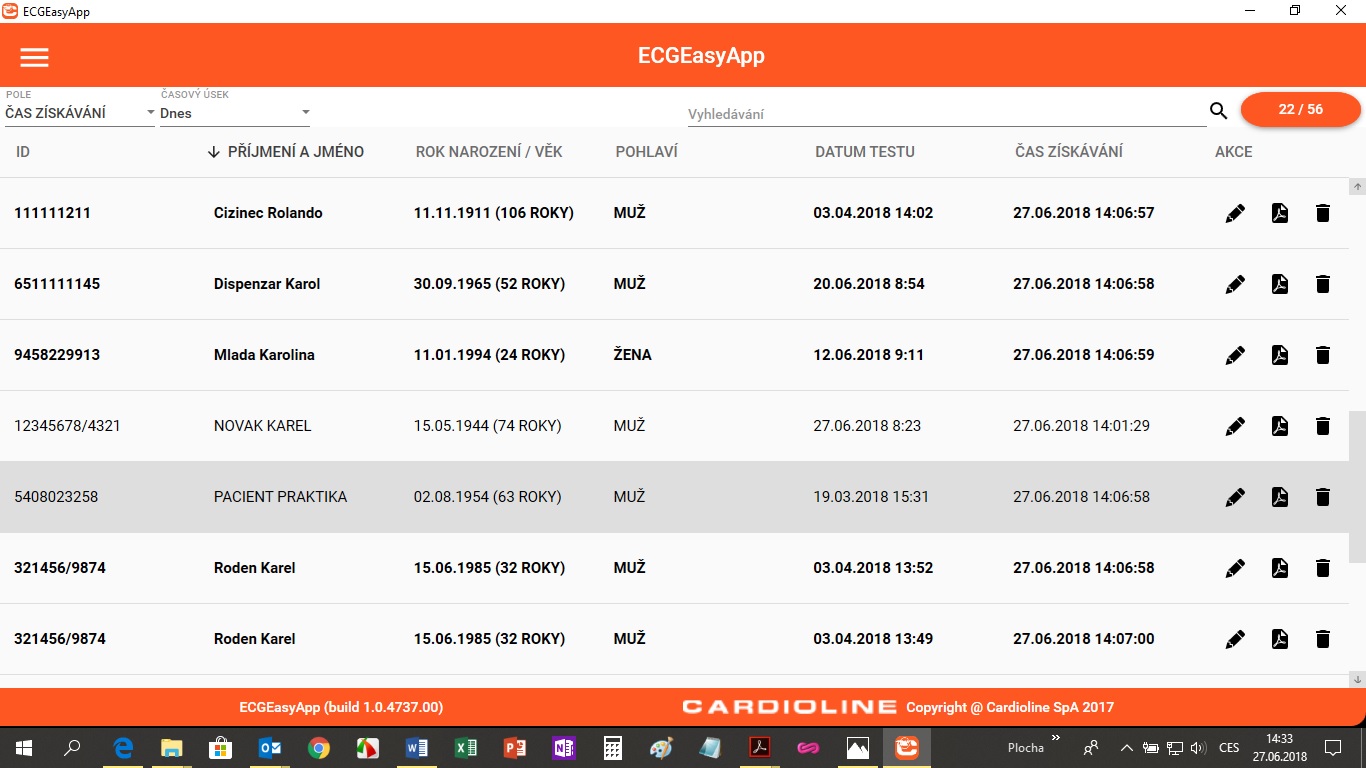Export Mlada Karolina record to PDF

coord(1279,355)
